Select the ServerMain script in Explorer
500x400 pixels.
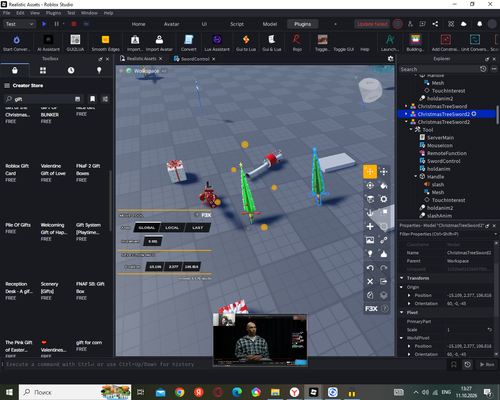click(440, 138)
